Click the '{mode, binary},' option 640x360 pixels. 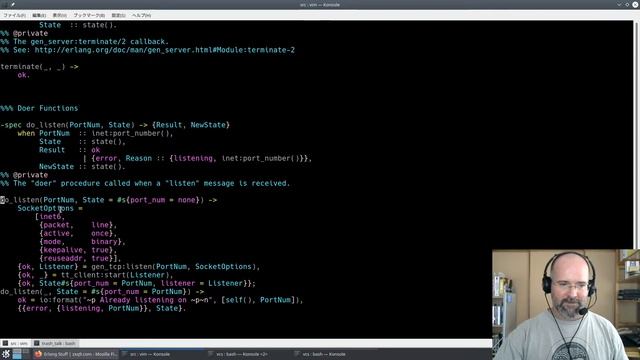pyautogui.click(x=82, y=242)
